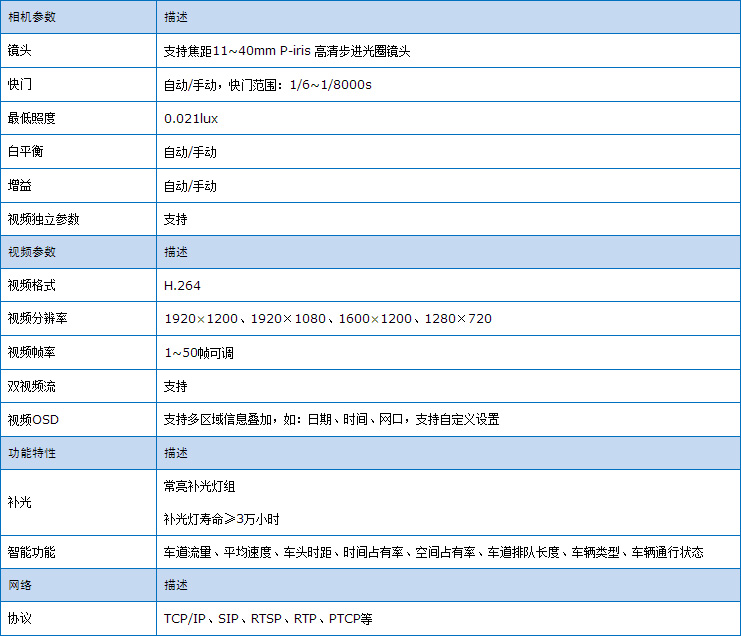Click the 功能特性 section header cell

point(32,453)
